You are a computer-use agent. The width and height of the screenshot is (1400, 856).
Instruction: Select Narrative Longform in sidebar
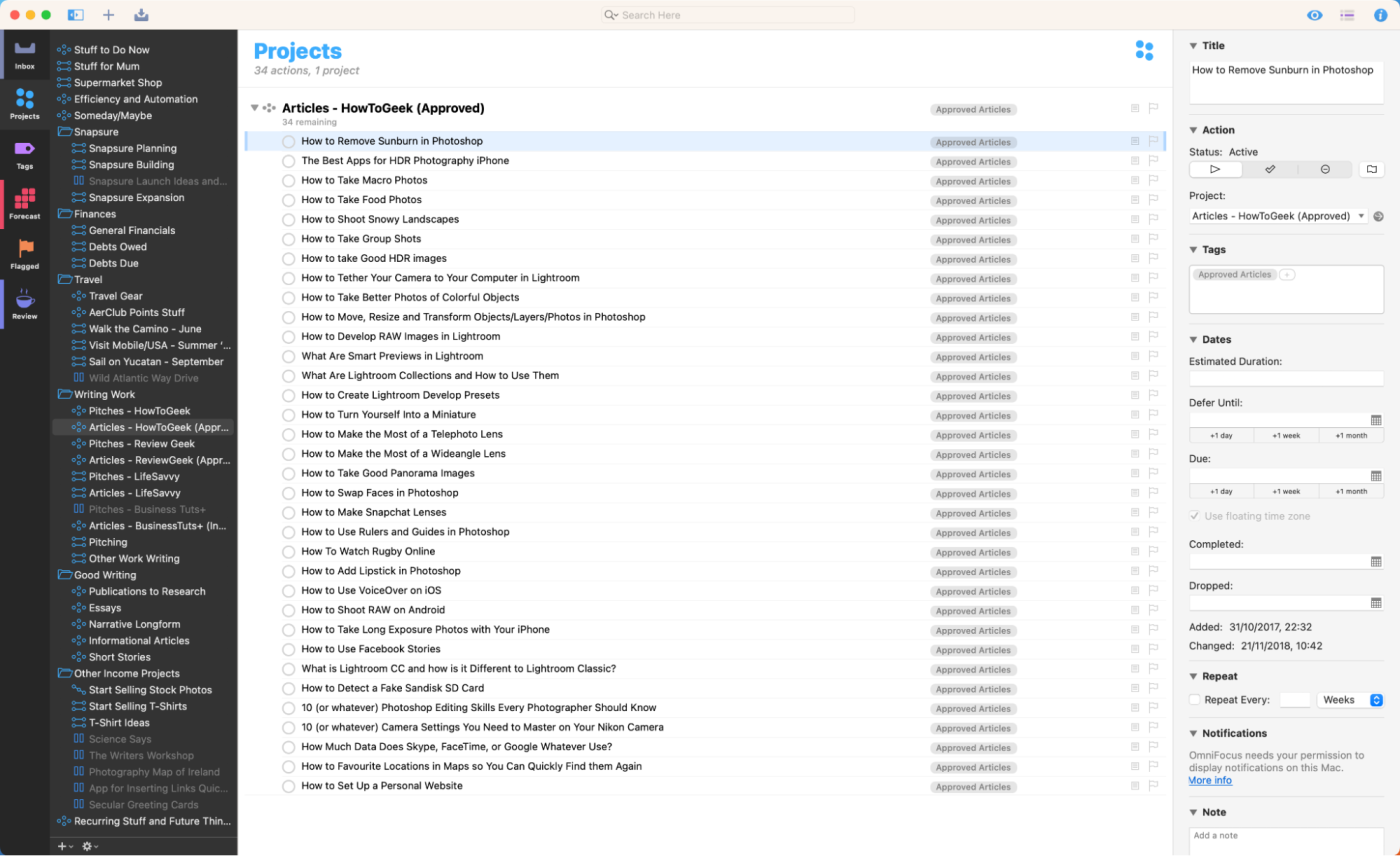(134, 624)
